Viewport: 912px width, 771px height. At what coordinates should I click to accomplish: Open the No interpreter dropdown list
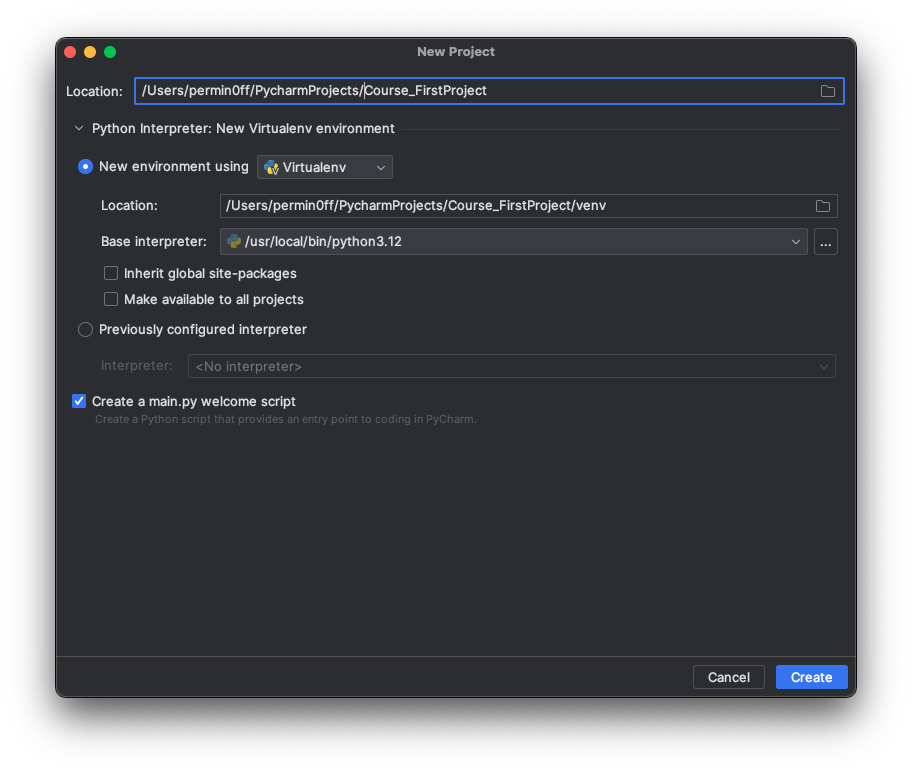tap(511, 367)
